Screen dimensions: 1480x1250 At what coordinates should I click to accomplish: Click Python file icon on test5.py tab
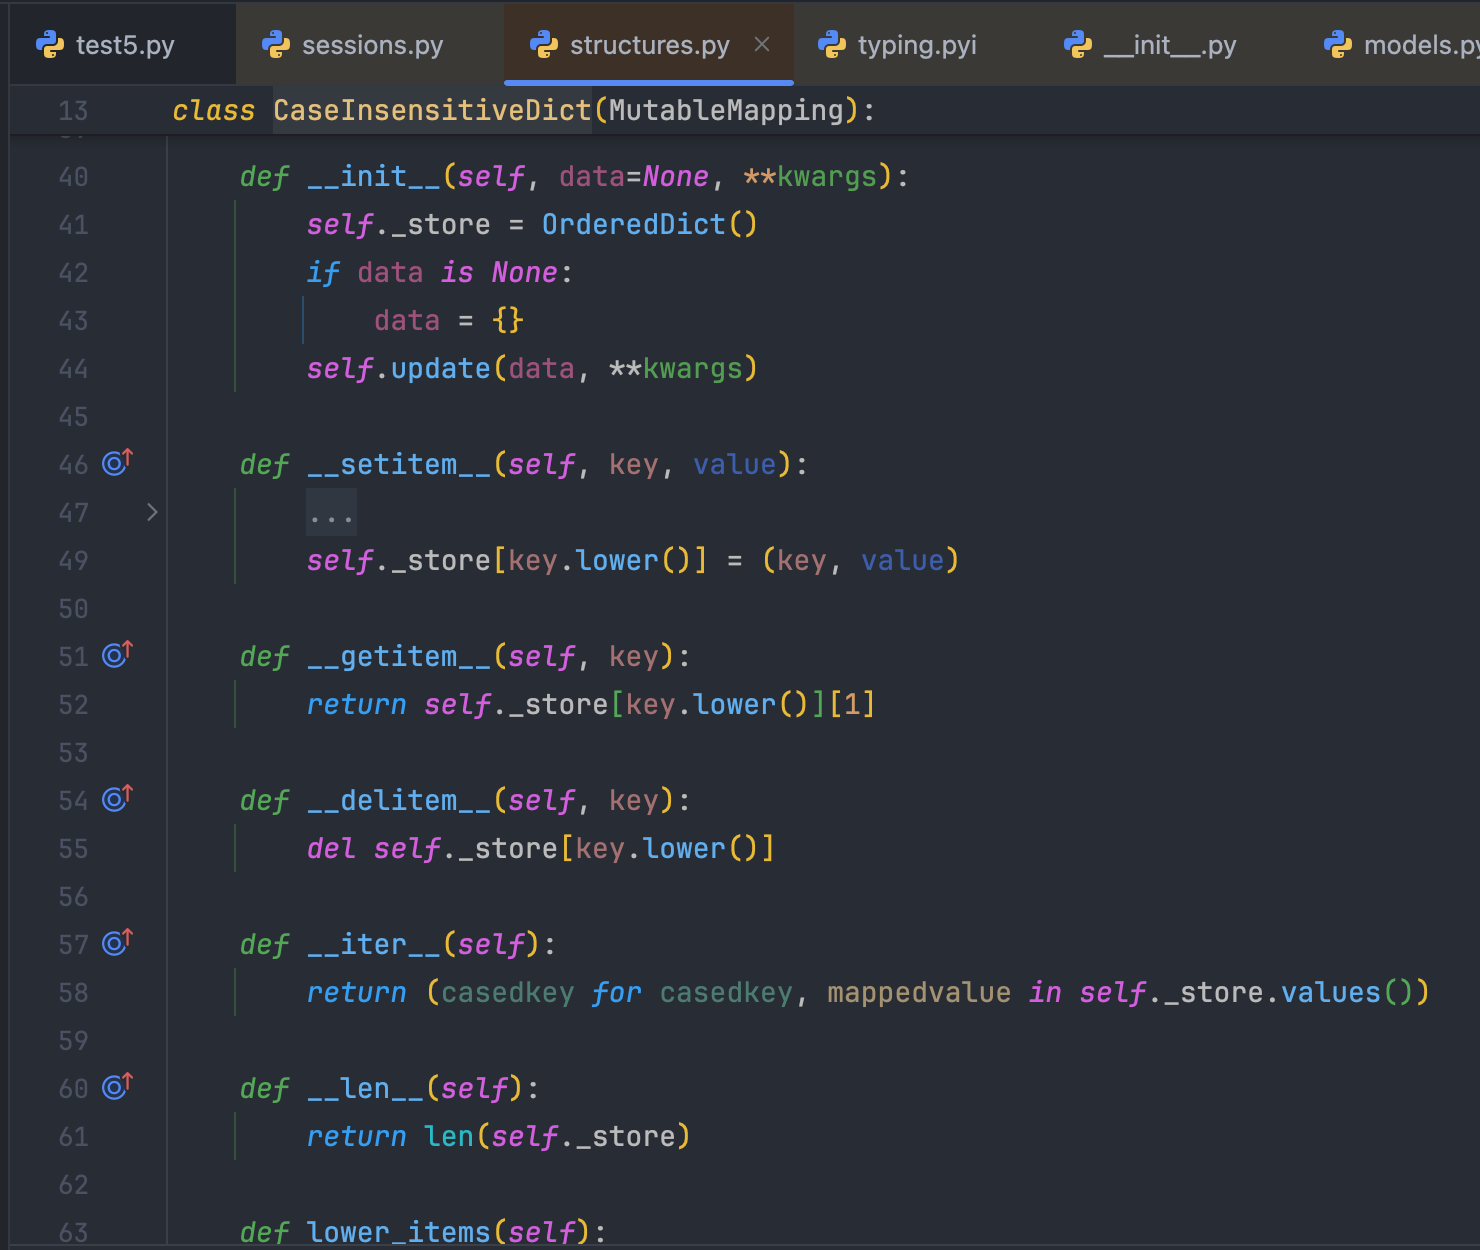(x=49, y=45)
